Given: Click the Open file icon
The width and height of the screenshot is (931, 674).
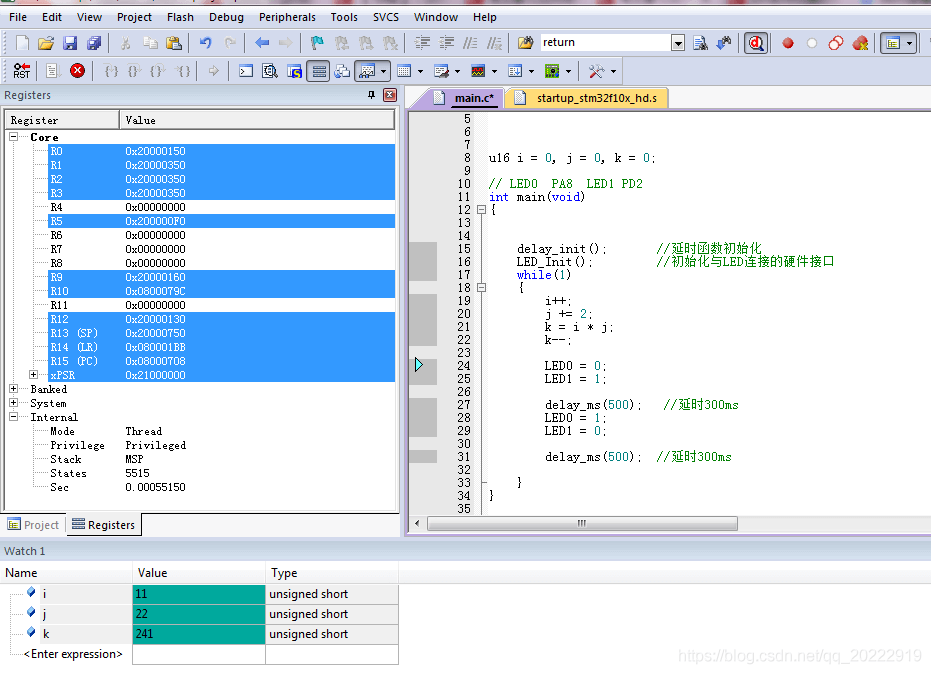Looking at the screenshot, I should coord(46,43).
